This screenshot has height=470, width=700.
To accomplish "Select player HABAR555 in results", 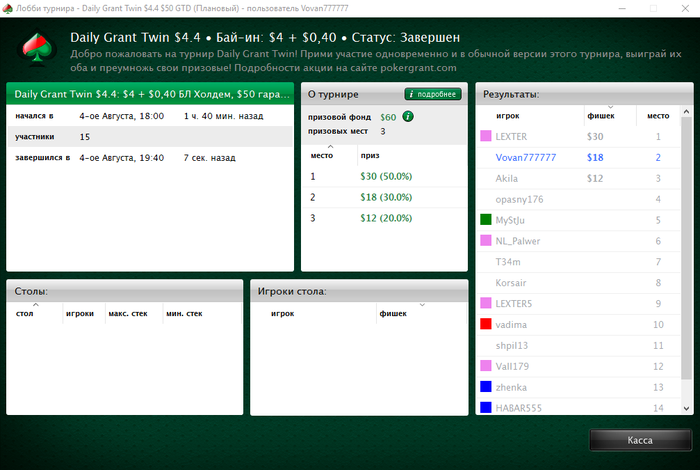I will 579,408.
